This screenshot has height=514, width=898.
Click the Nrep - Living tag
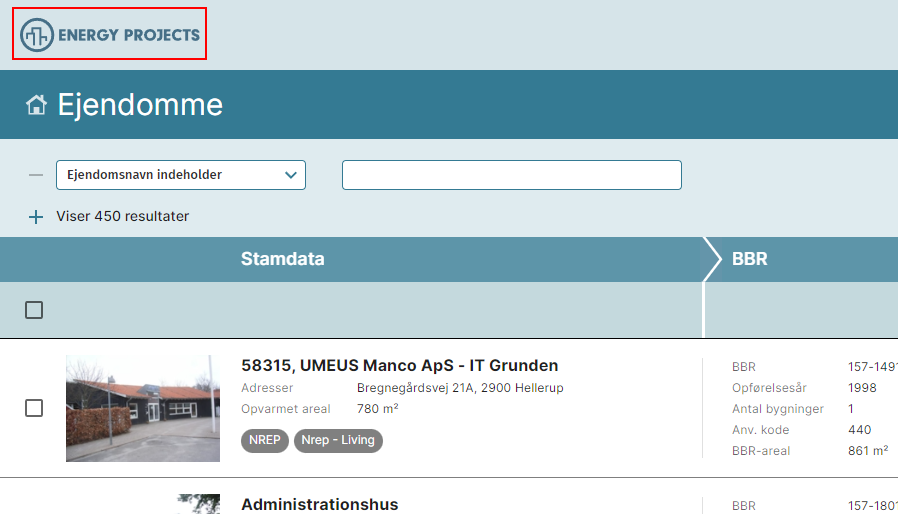[x=338, y=440]
